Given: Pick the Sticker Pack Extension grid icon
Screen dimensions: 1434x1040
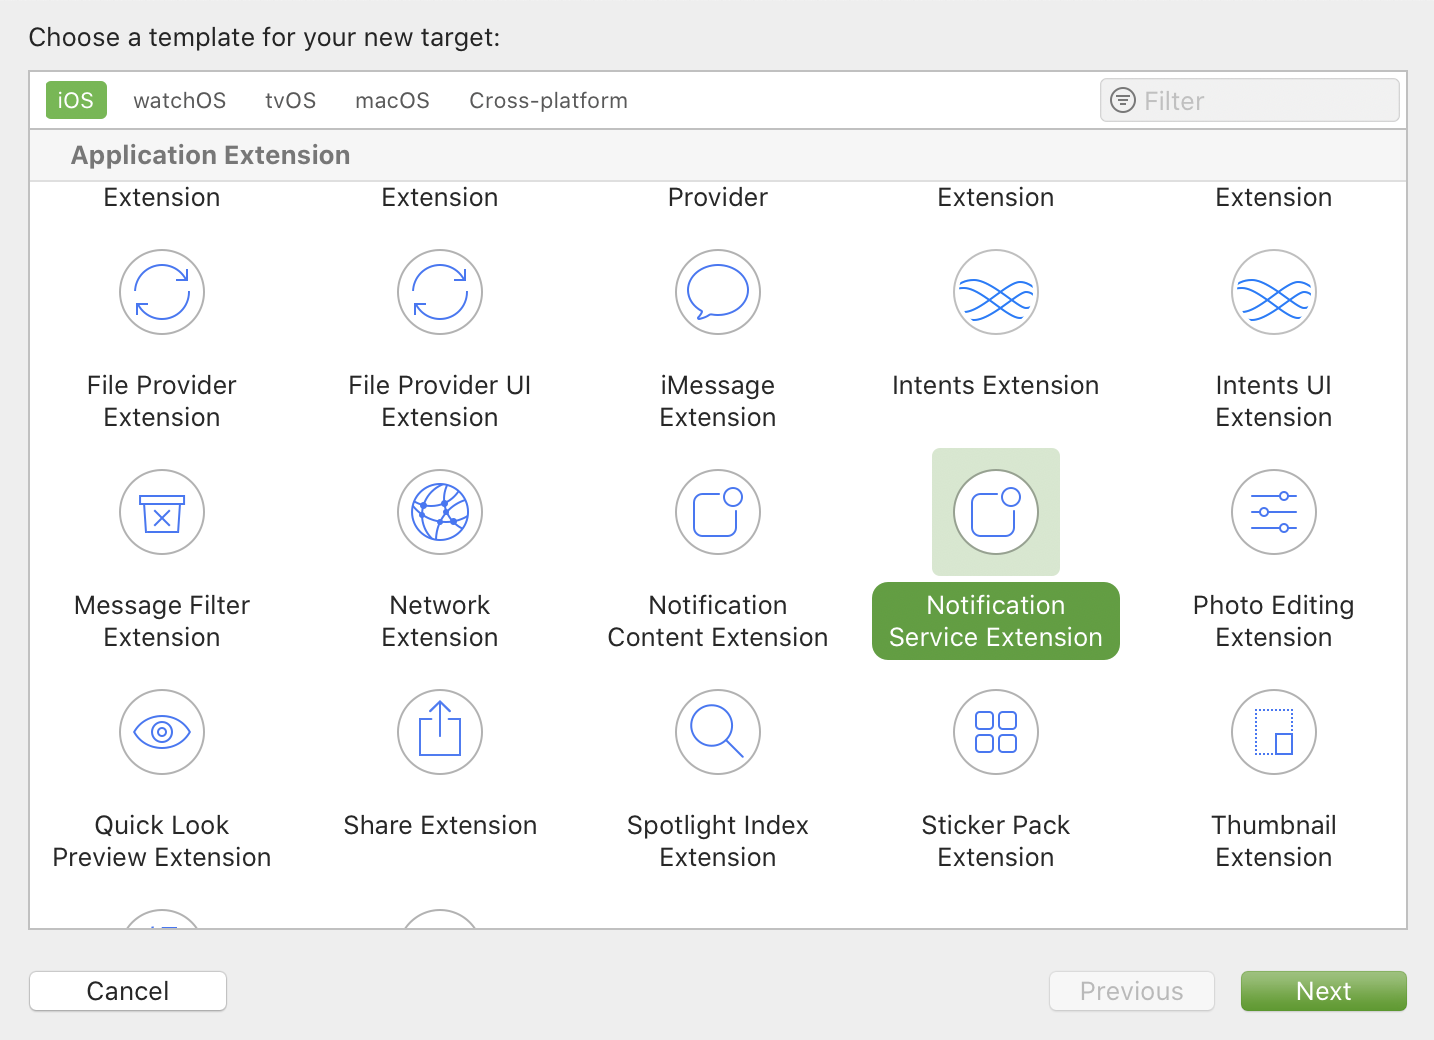Looking at the screenshot, I should click(996, 732).
